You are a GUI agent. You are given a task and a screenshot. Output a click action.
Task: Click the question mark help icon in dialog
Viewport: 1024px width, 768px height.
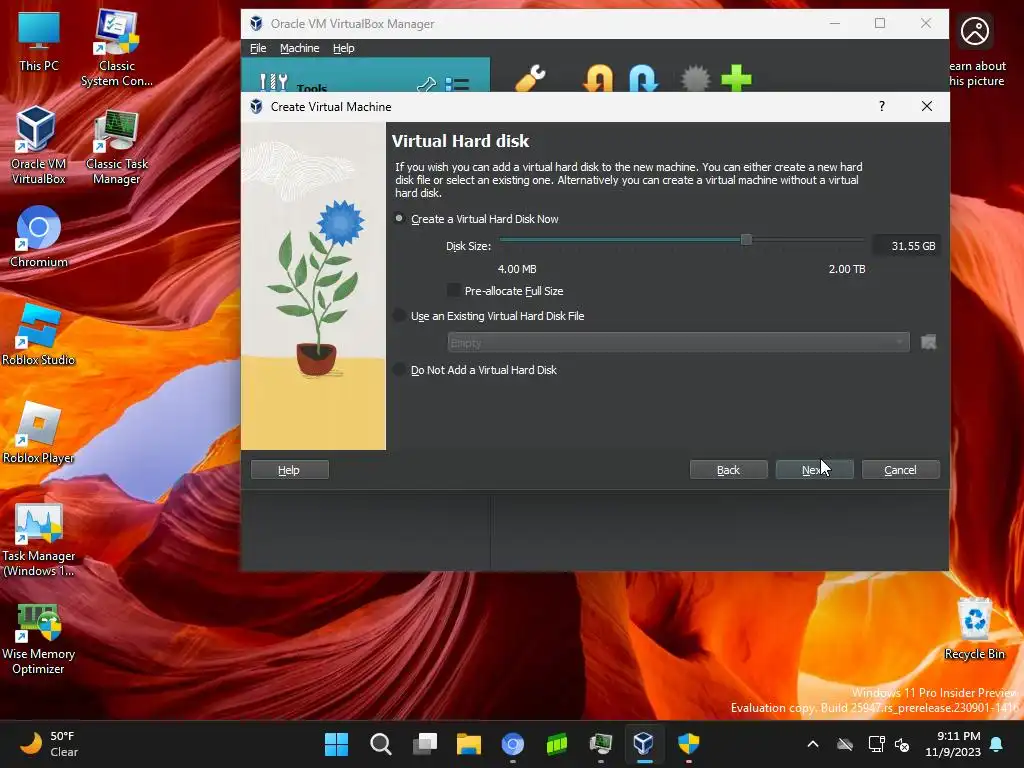pos(882,106)
